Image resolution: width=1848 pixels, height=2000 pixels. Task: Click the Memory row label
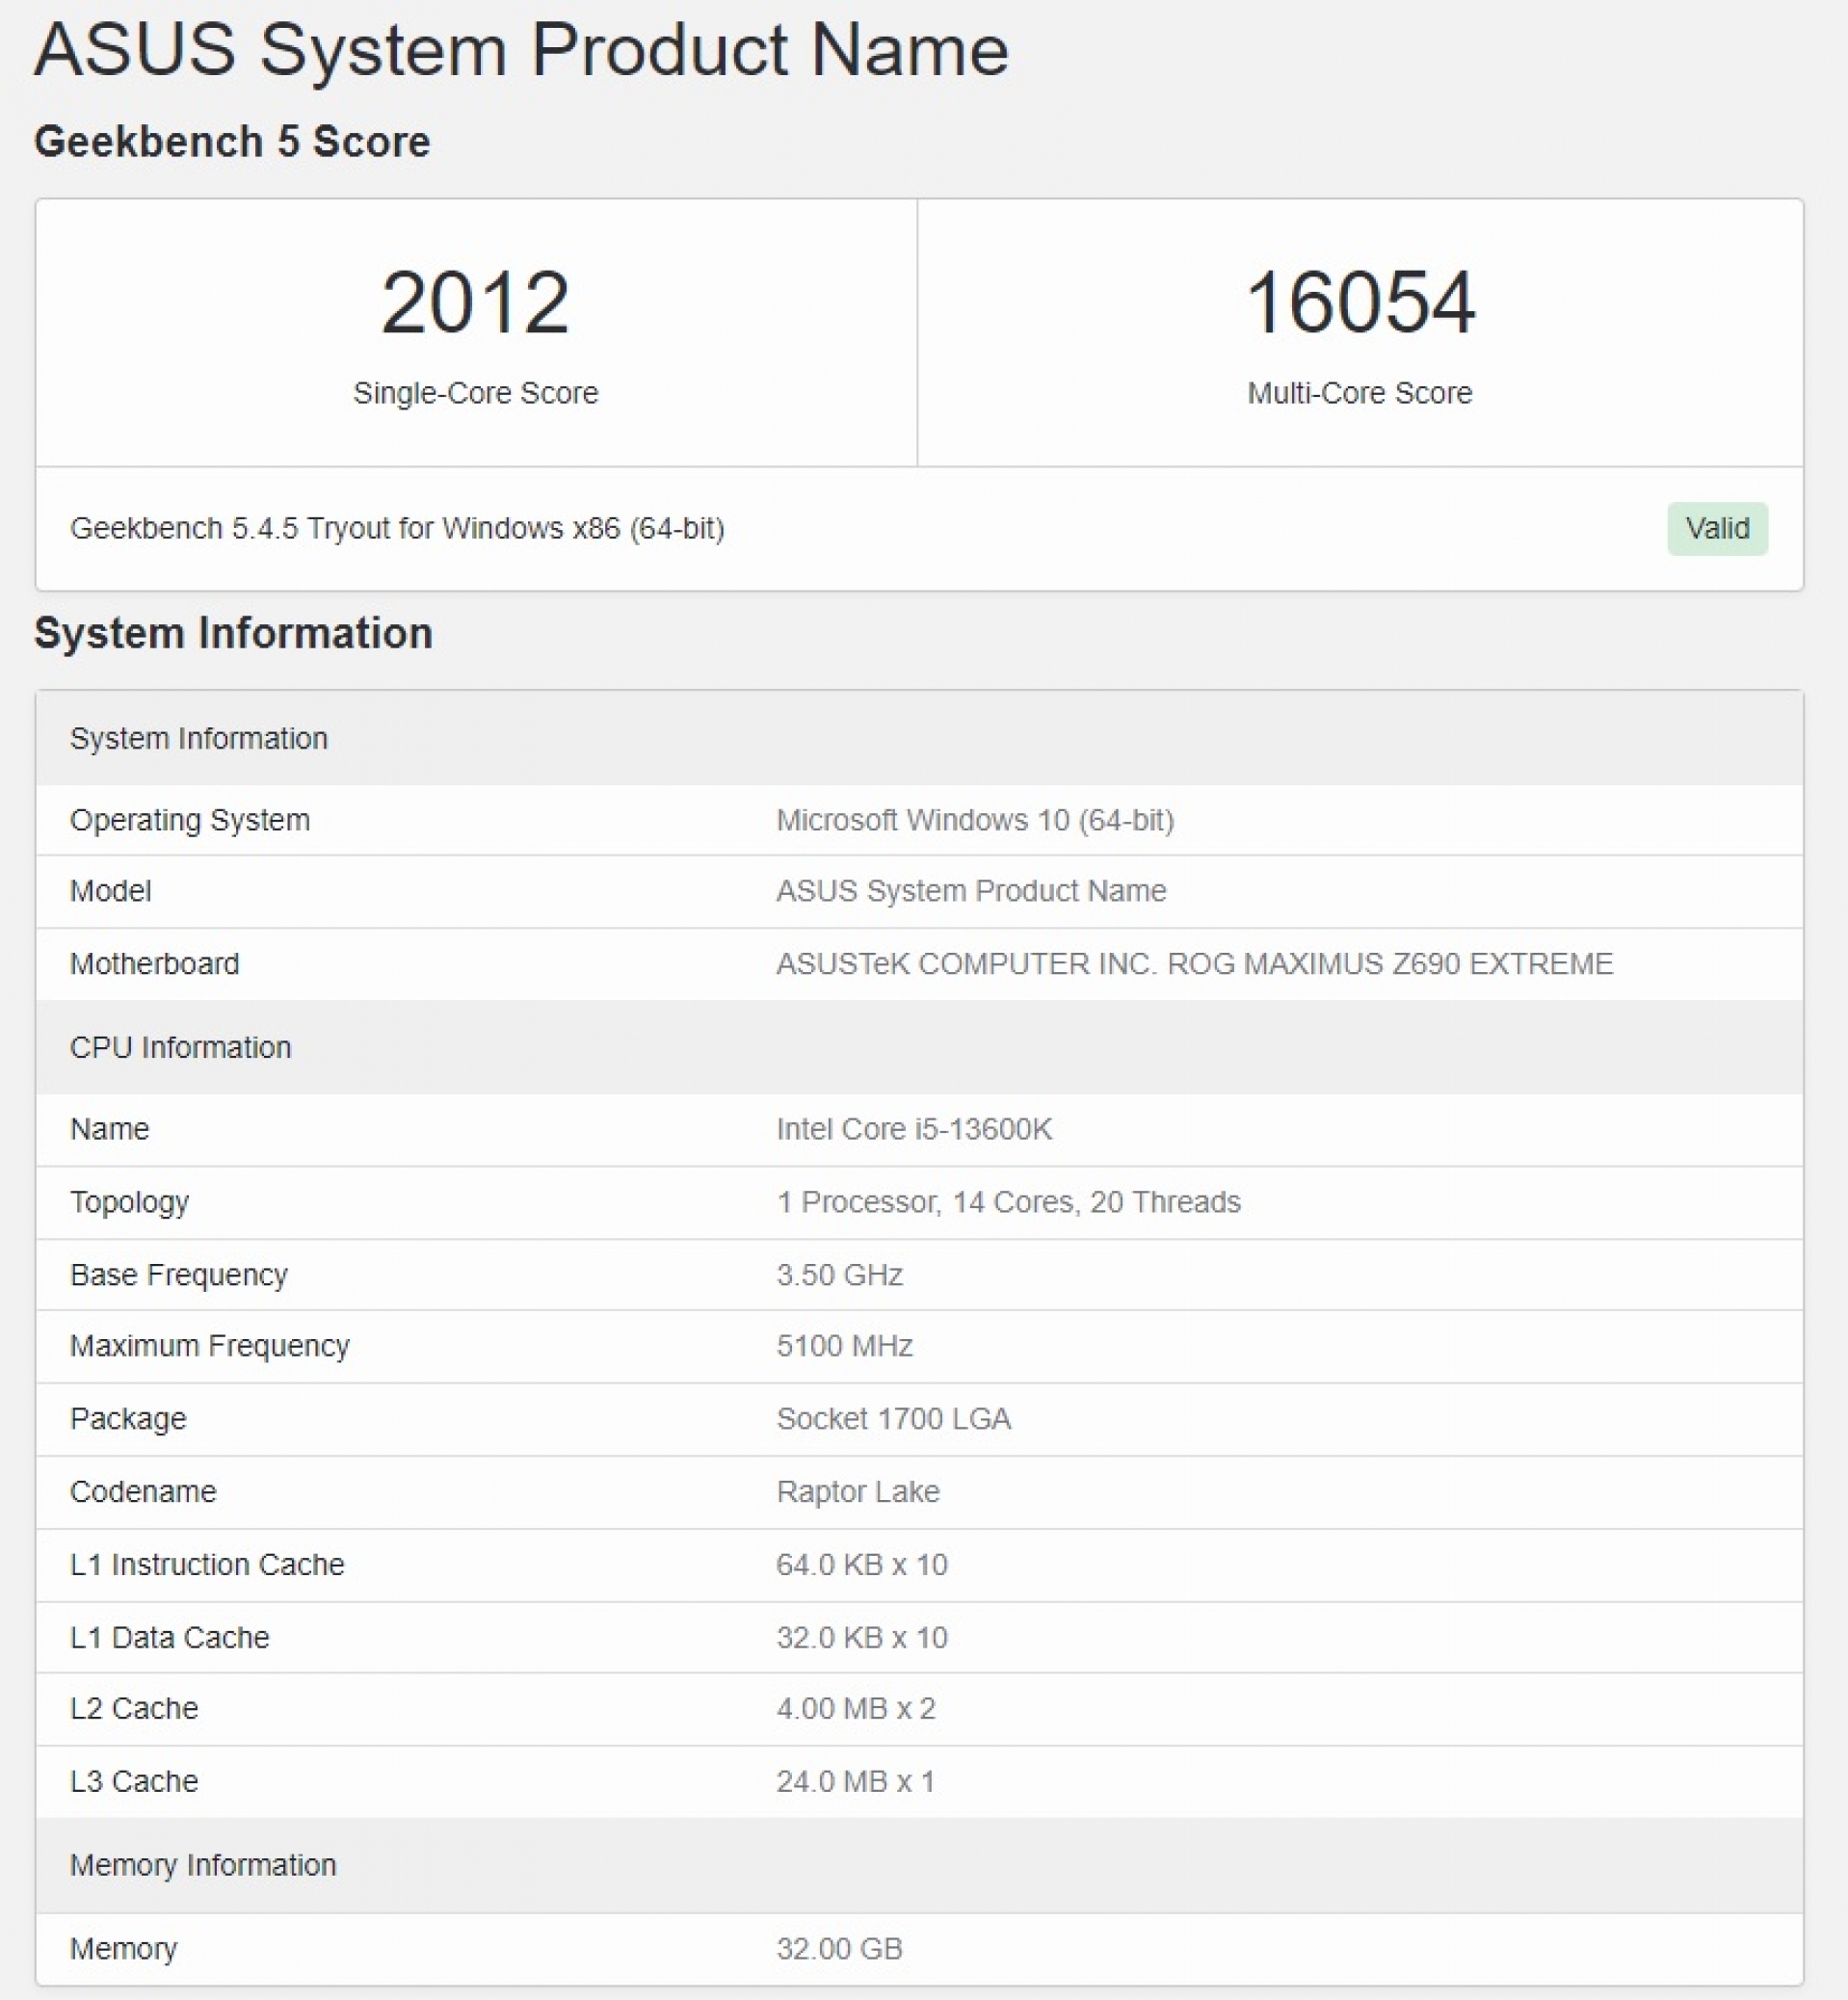click(123, 1949)
